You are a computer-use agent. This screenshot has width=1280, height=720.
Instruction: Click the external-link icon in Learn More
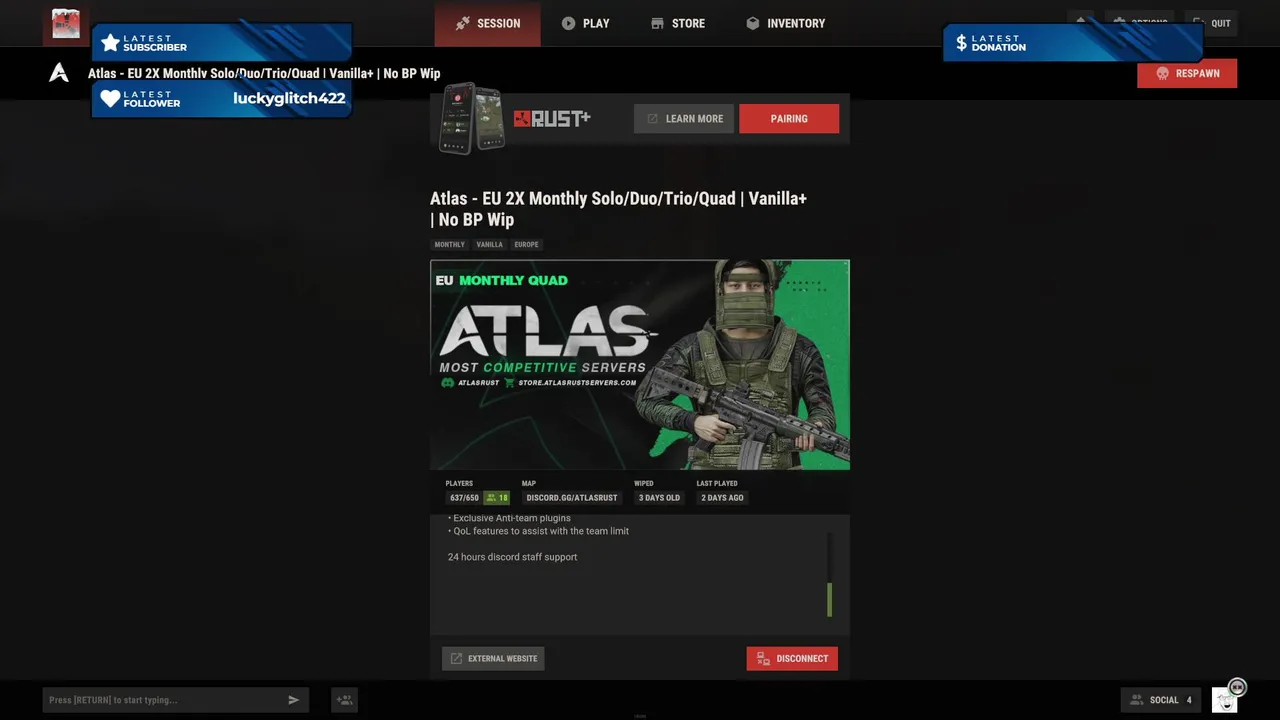click(652, 119)
